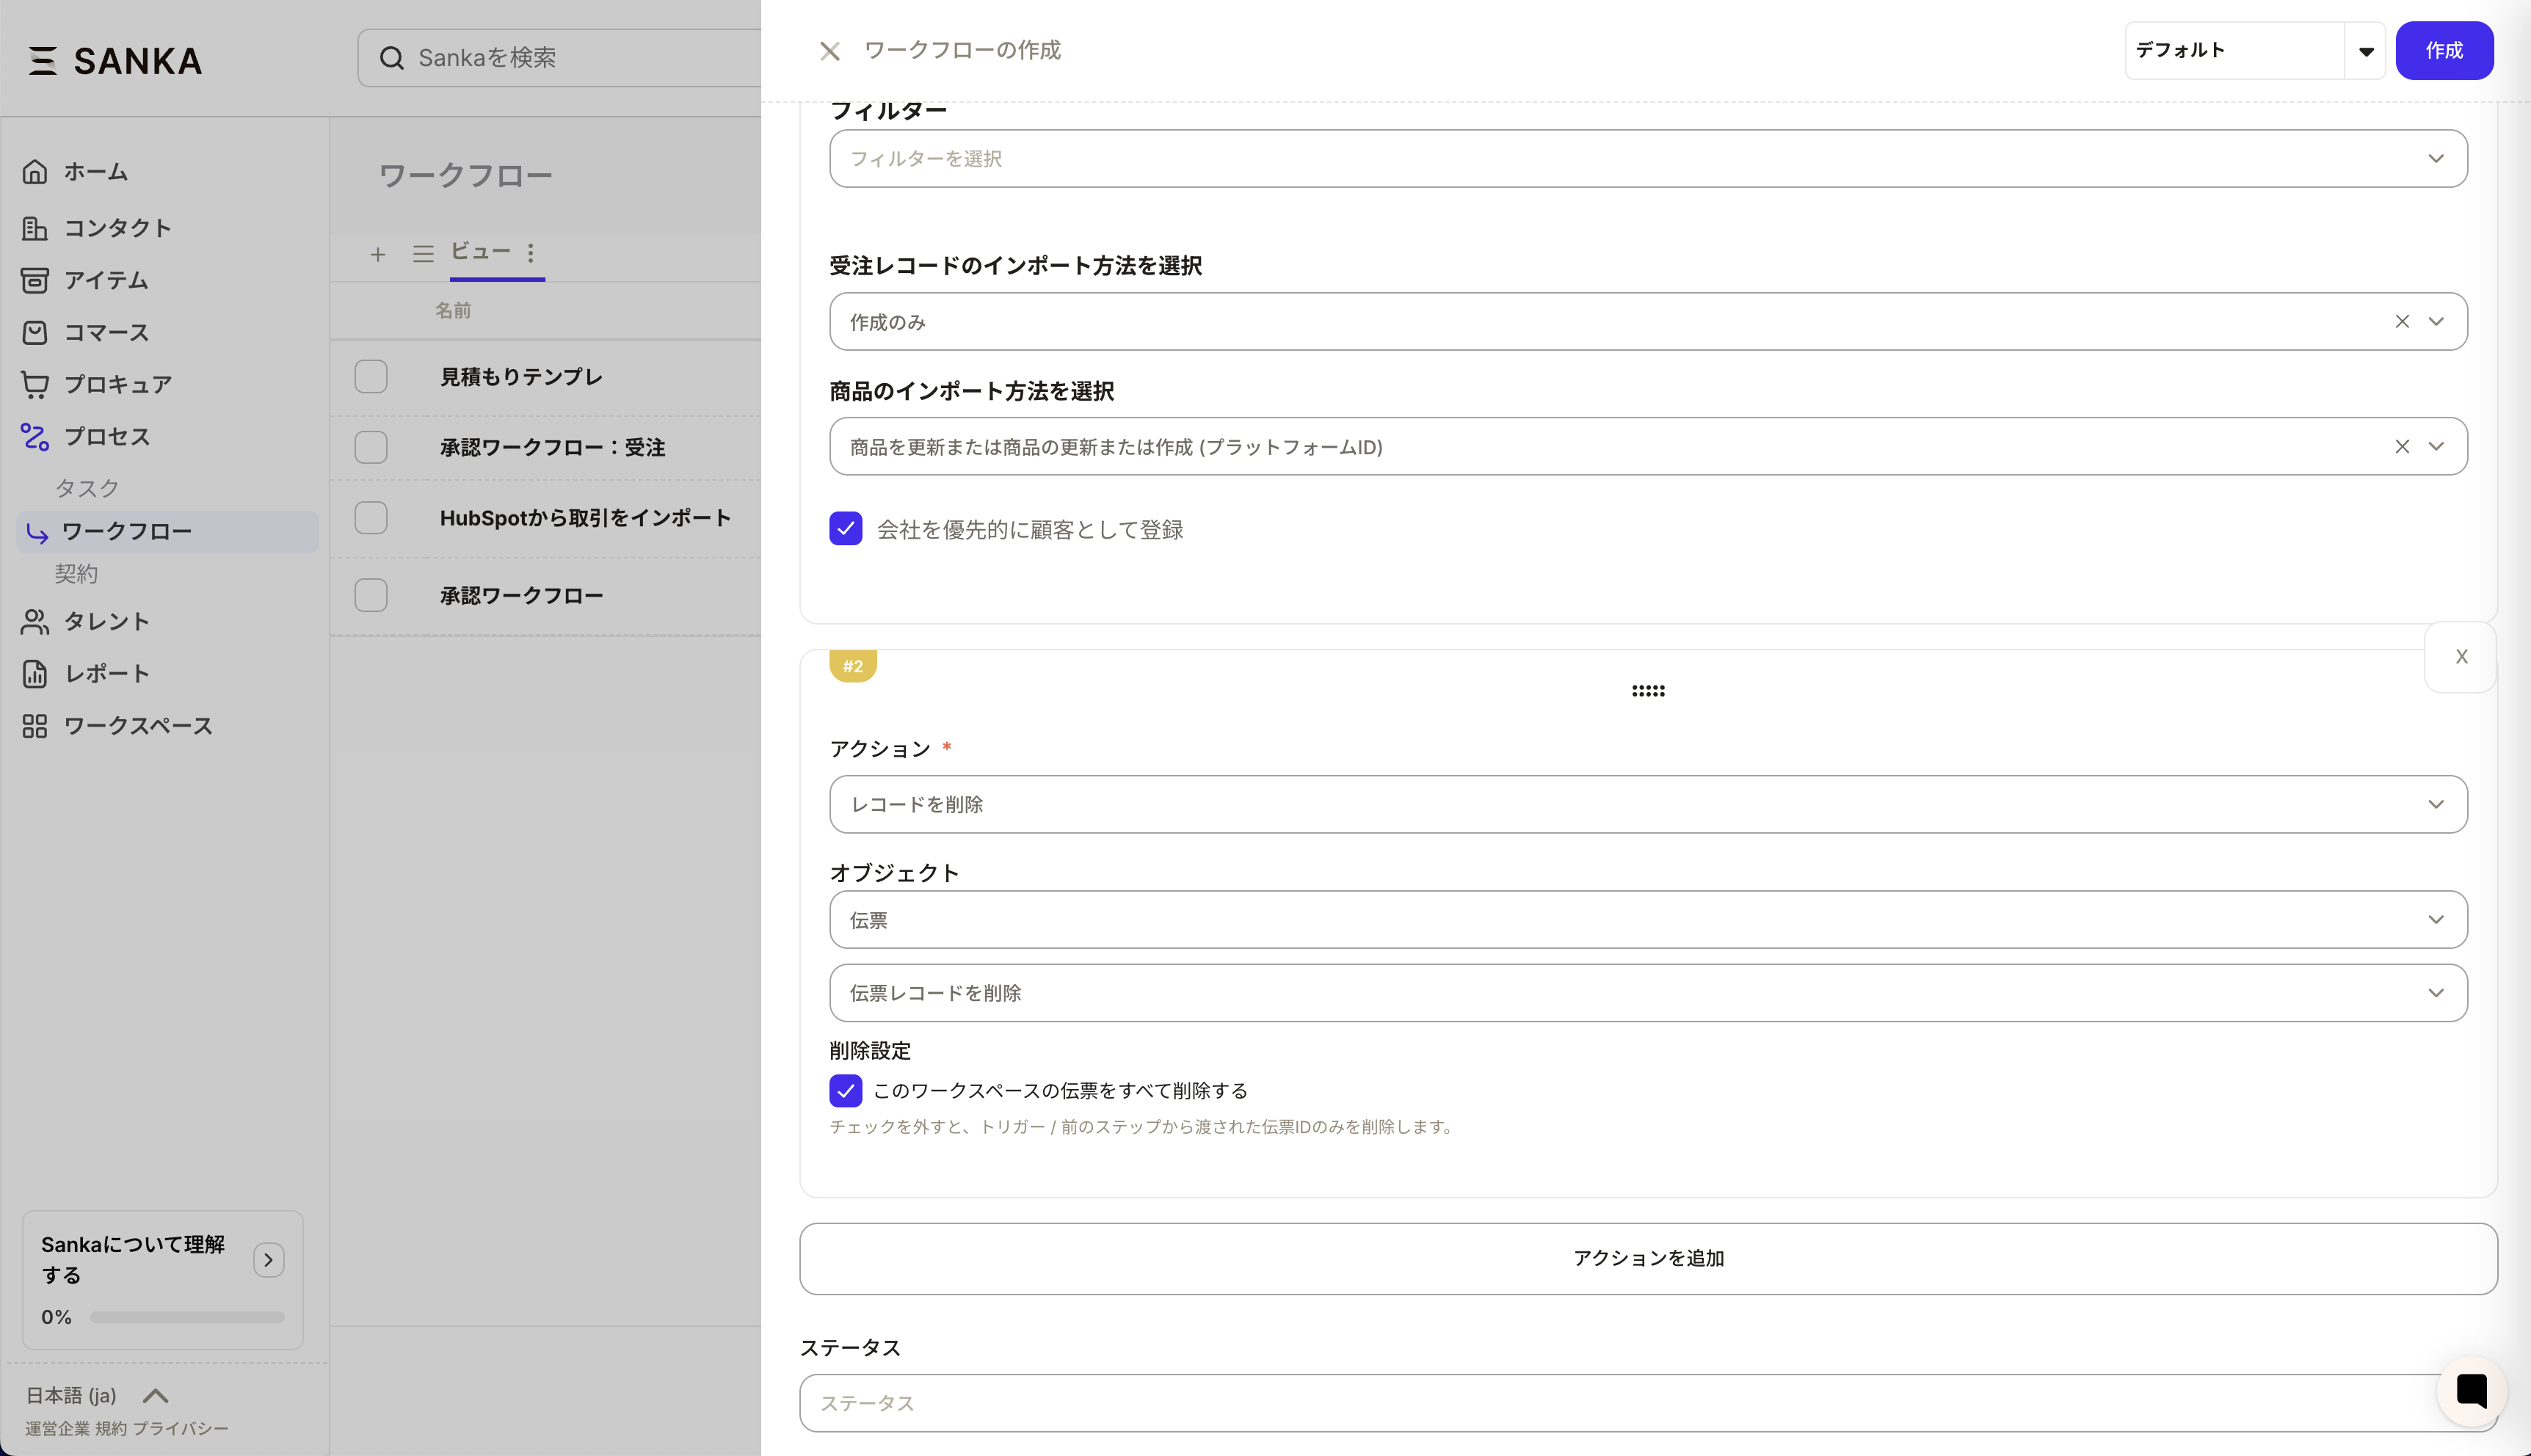2531x1456 pixels.
Task: Disable このワークスペースの伝票をすべて削除する
Action: 846,1091
